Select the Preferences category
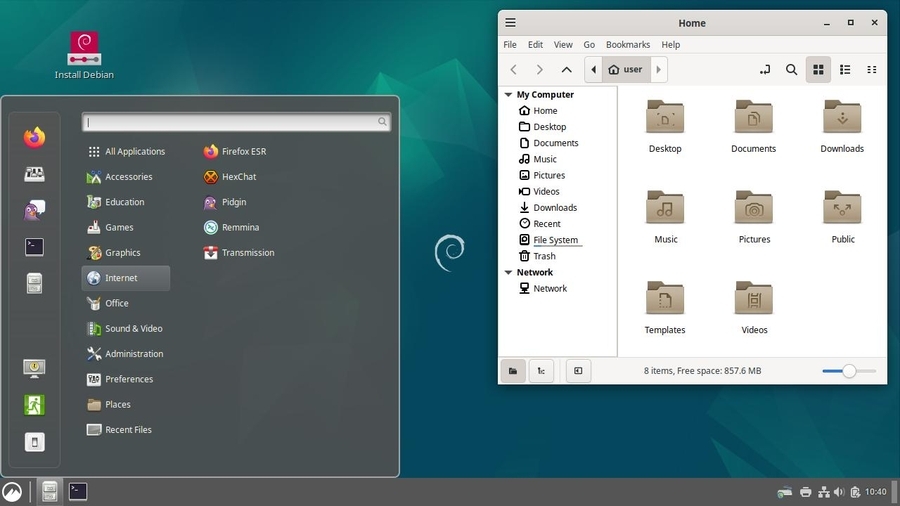900x506 pixels. [x=126, y=379]
